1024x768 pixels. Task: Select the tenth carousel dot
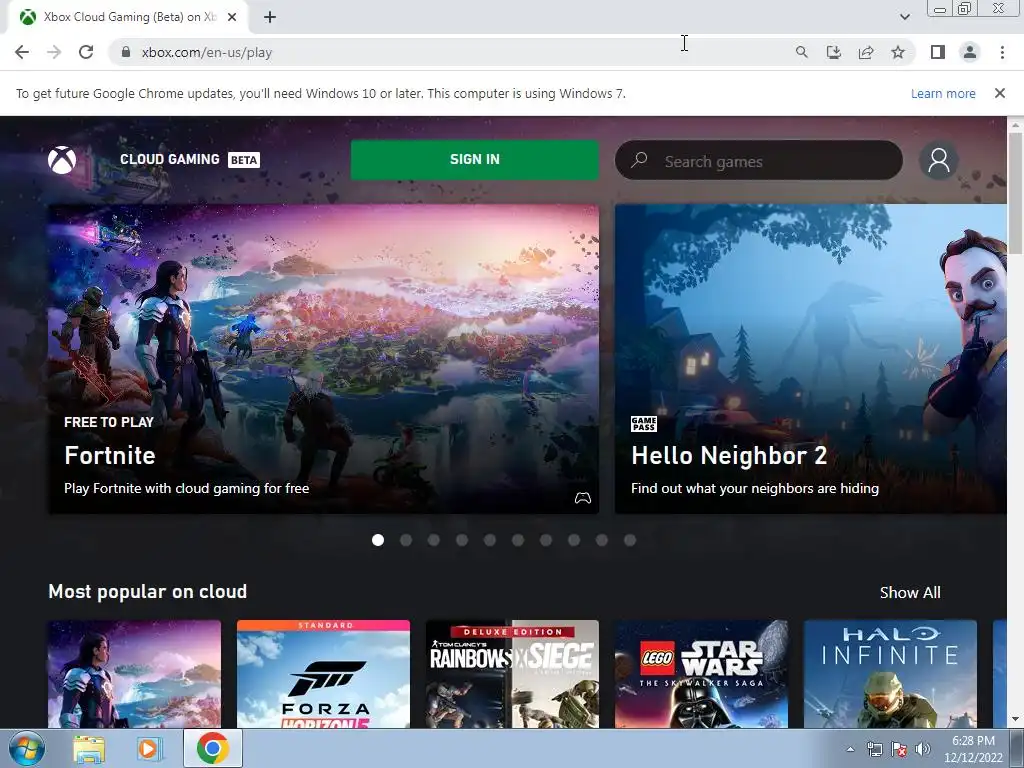(630, 540)
